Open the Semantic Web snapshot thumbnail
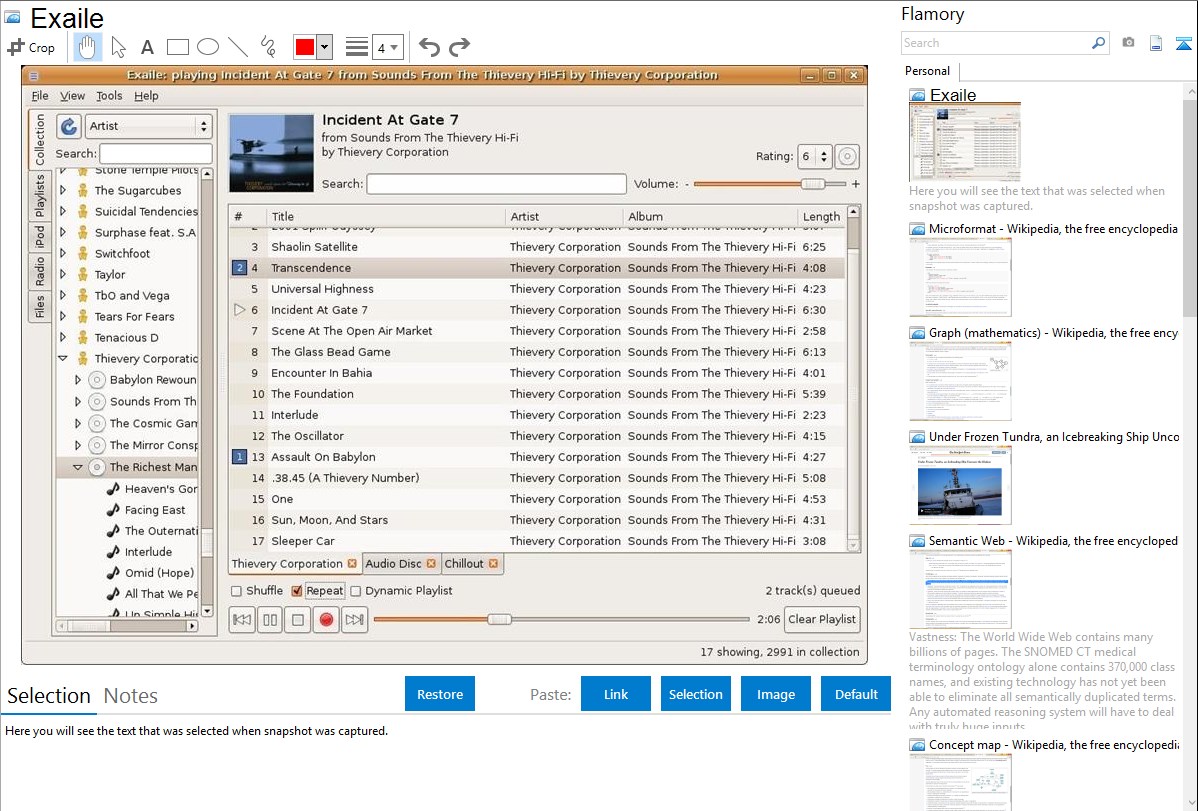The height and width of the screenshot is (811, 1198). 960,589
